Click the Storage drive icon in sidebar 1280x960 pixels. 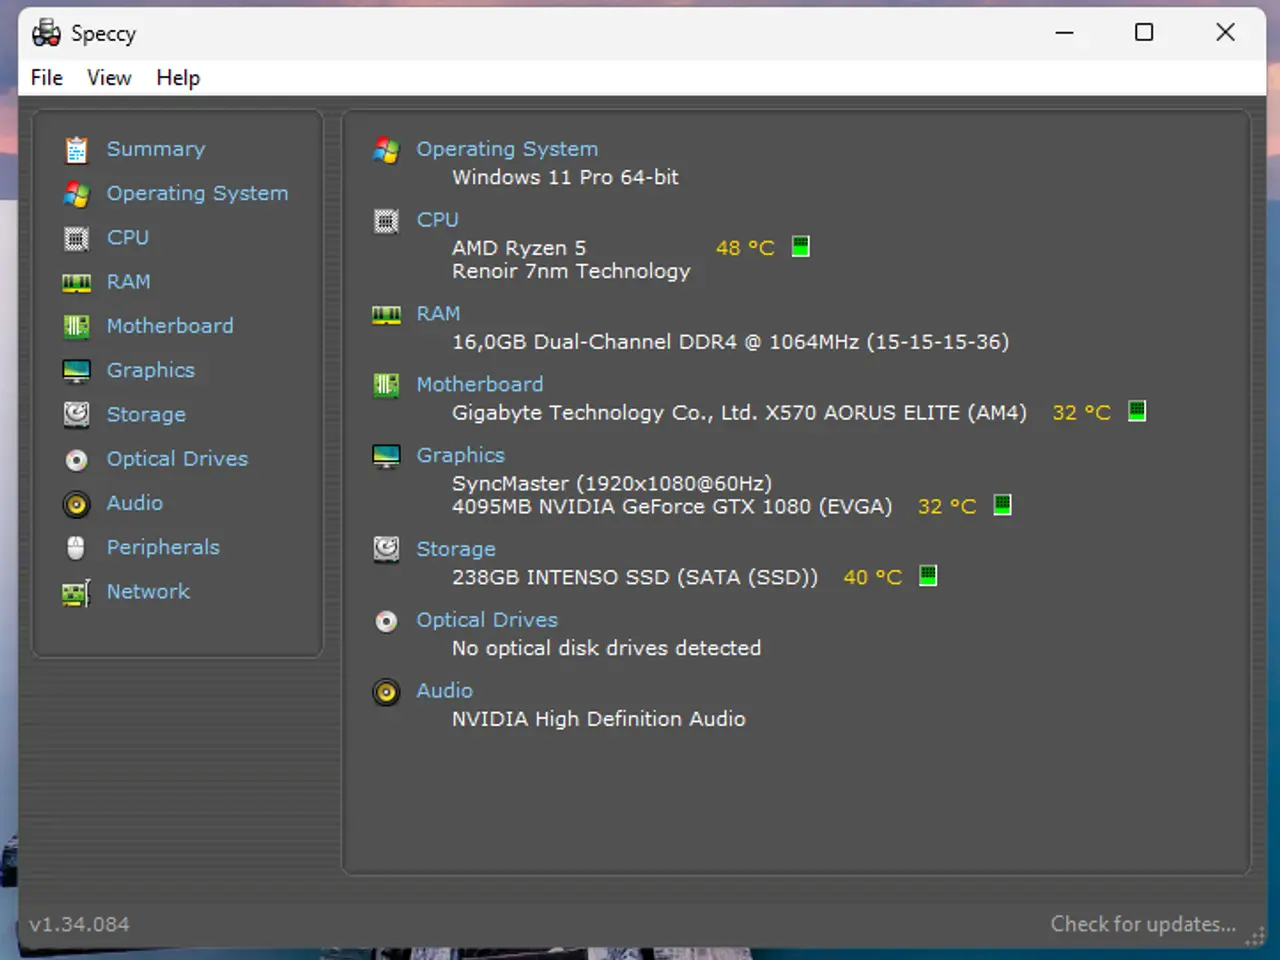click(x=77, y=414)
